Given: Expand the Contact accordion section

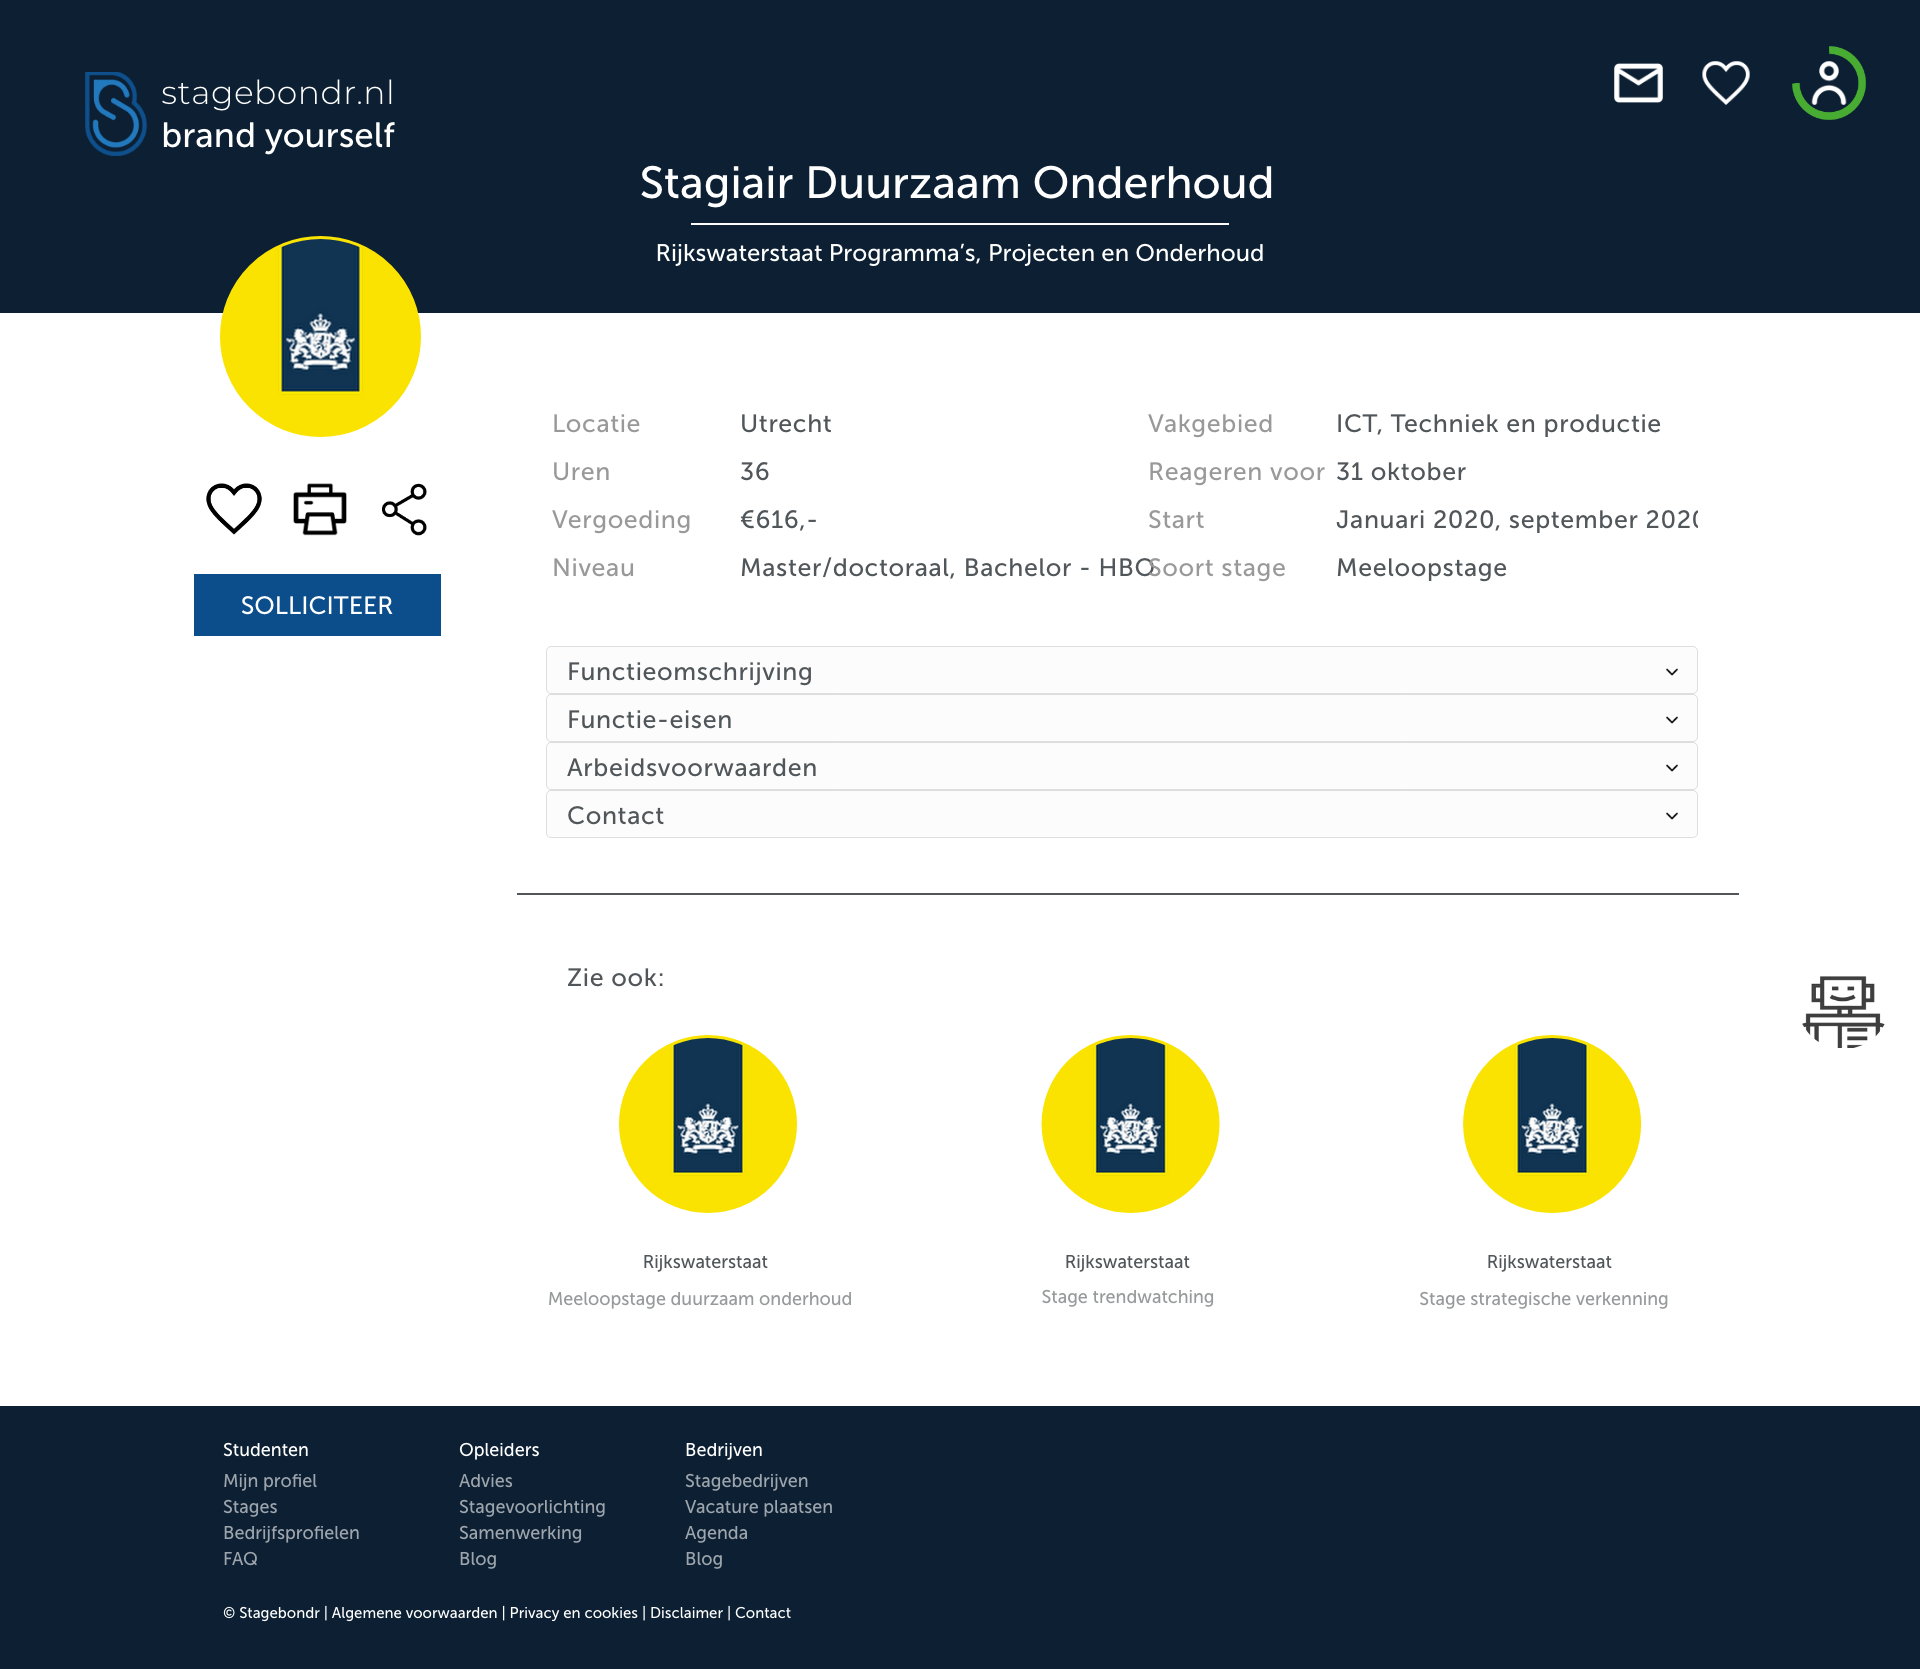Looking at the screenshot, I should [1122, 815].
